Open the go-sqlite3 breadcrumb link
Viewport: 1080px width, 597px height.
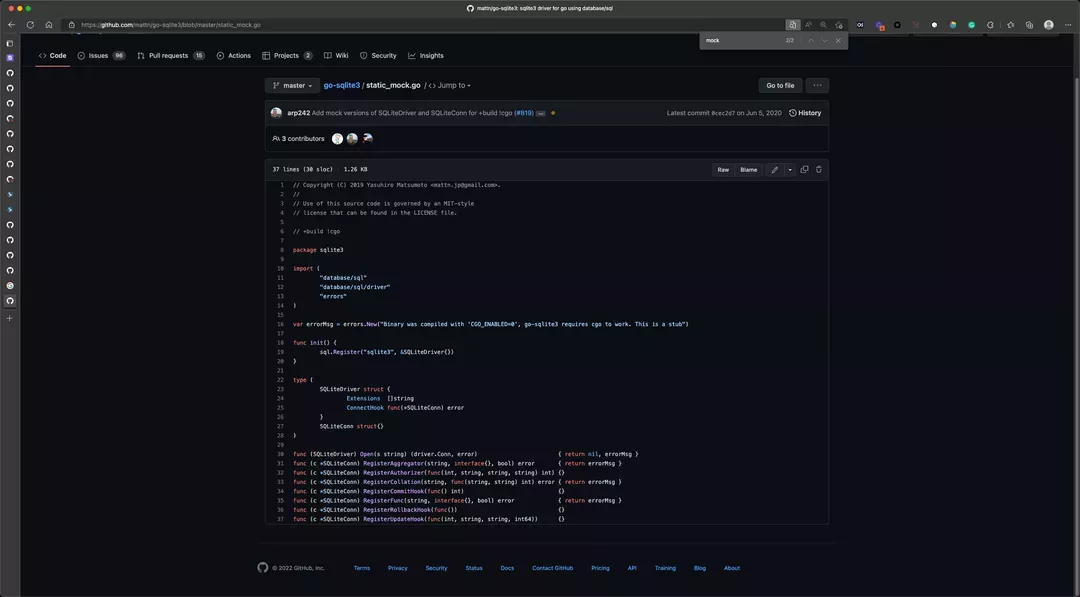point(342,85)
